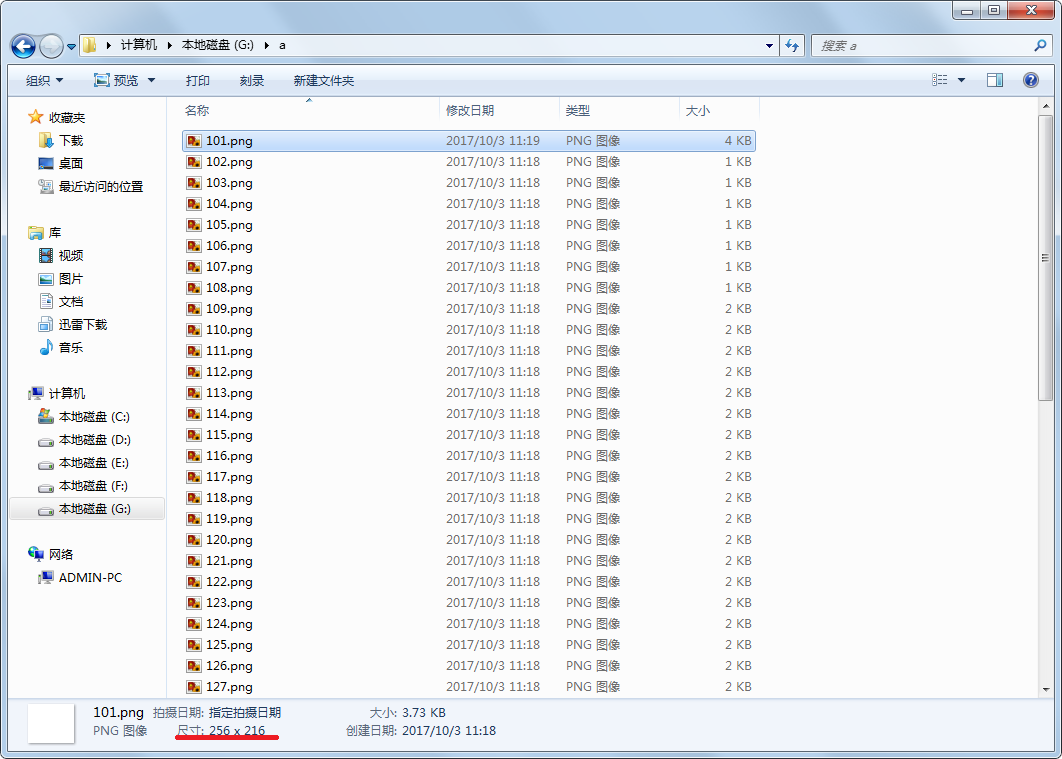Expand the 预览 dropdown arrow
The width and height of the screenshot is (1062, 759).
coord(152,81)
